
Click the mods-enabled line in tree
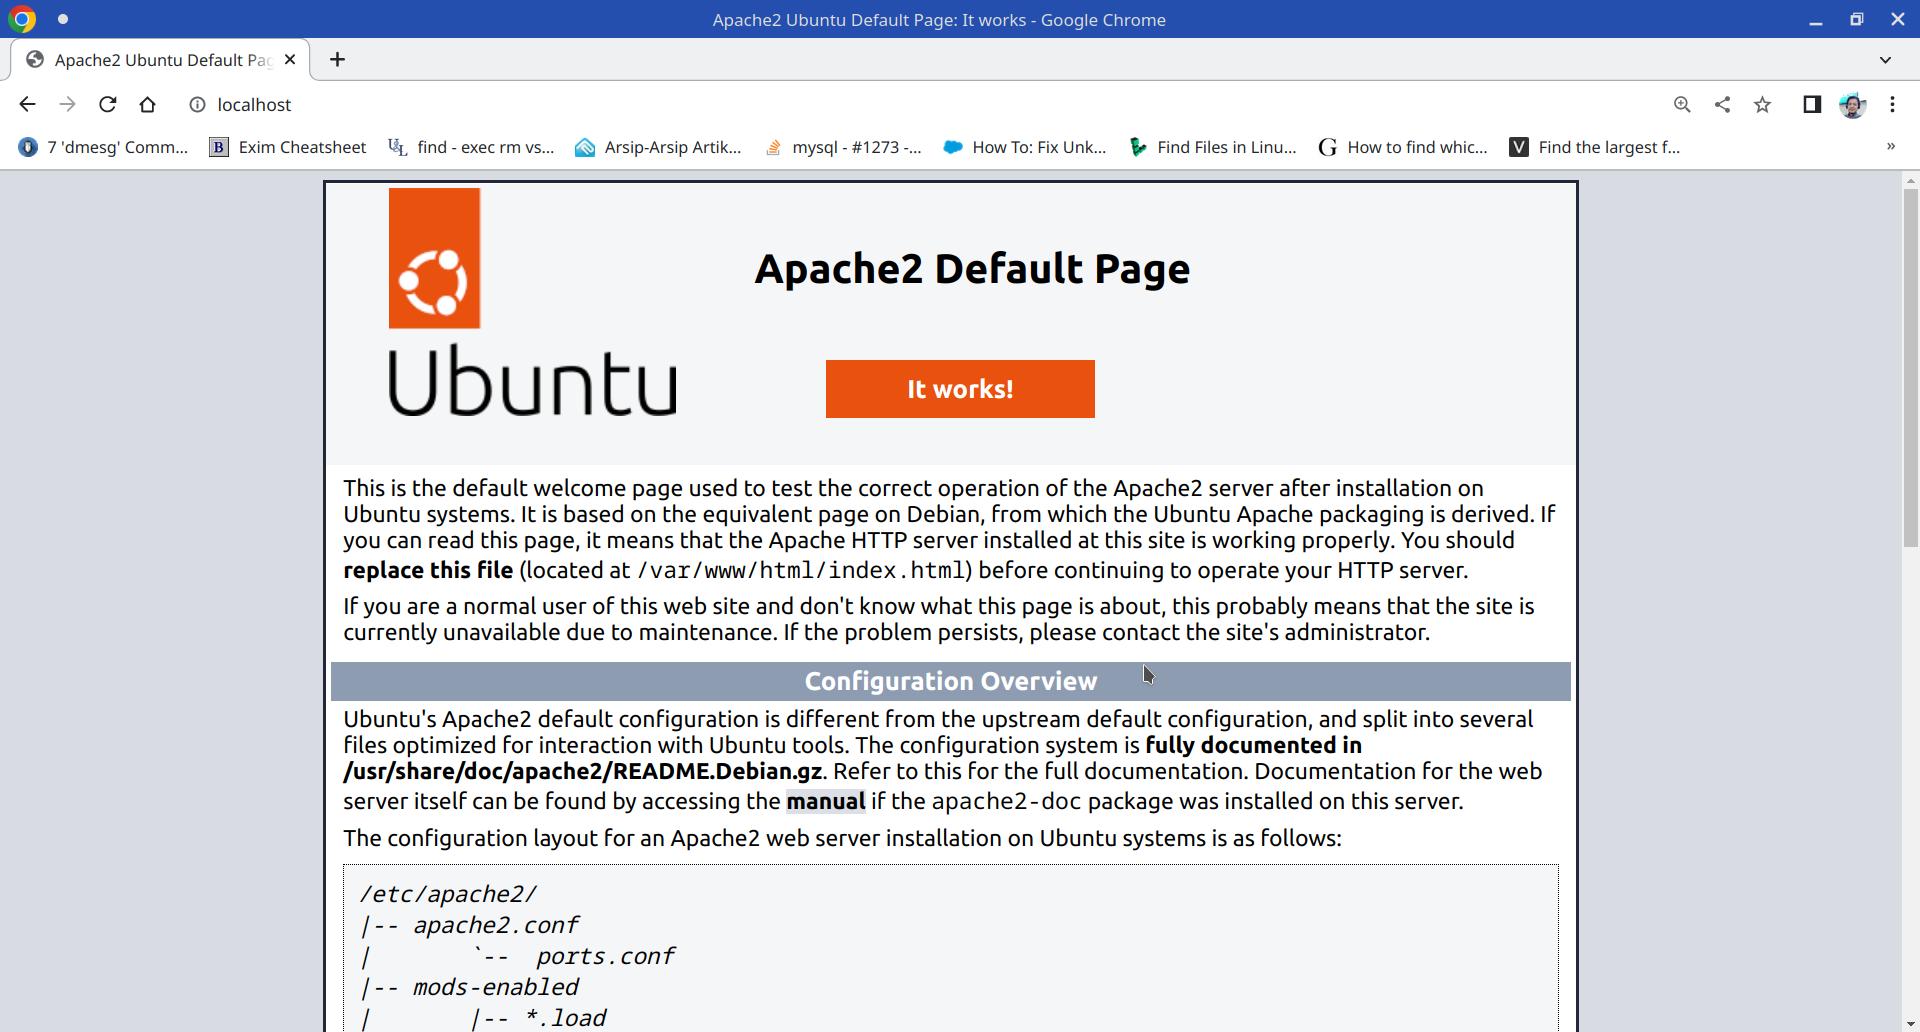495,987
